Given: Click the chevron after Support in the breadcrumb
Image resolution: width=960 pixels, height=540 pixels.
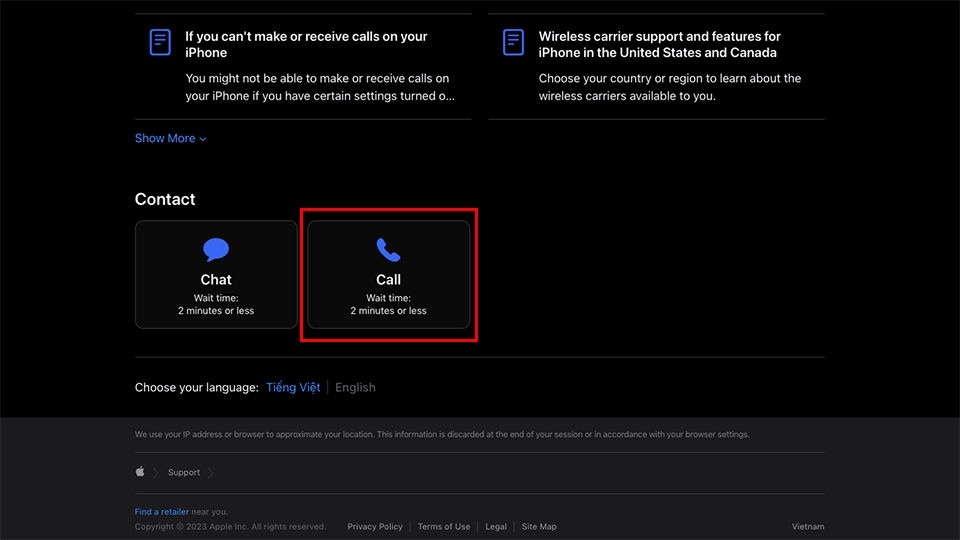Looking at the screenshot, I should [211, 472].
